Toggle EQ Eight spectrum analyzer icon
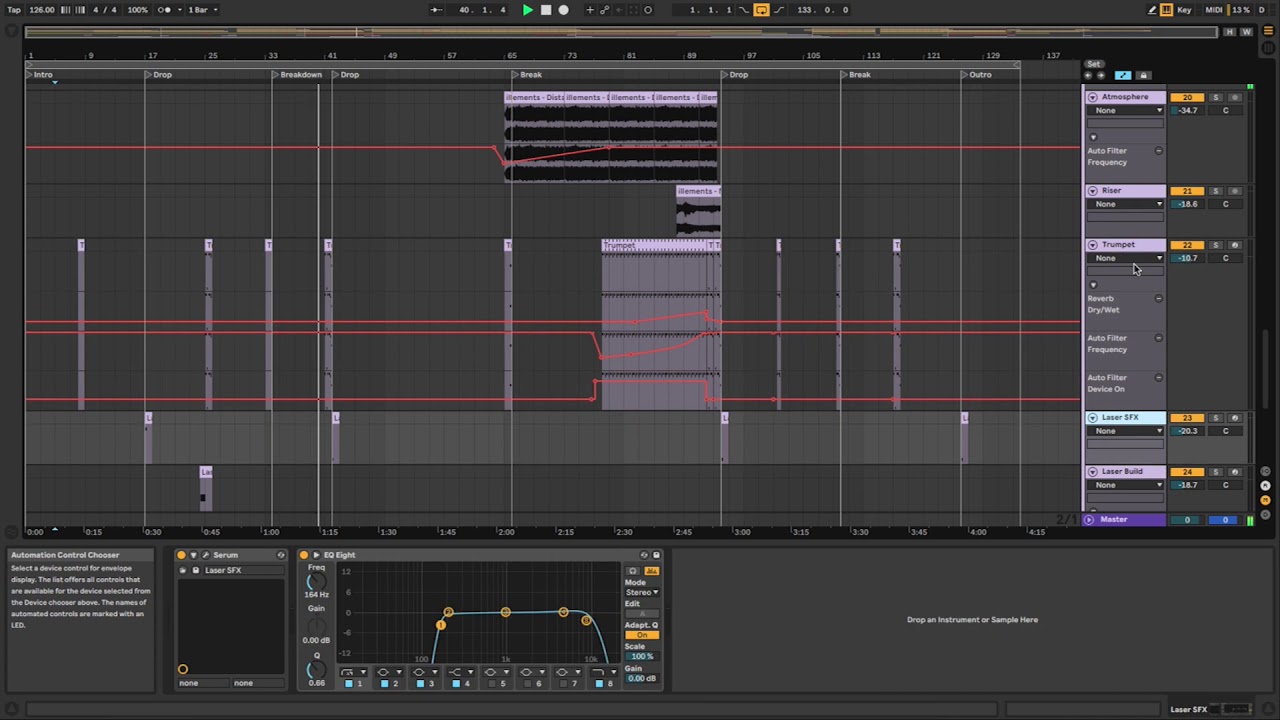Image resolution: width=1280 pixels, height=720 pixels. click(x=651, y=571)
